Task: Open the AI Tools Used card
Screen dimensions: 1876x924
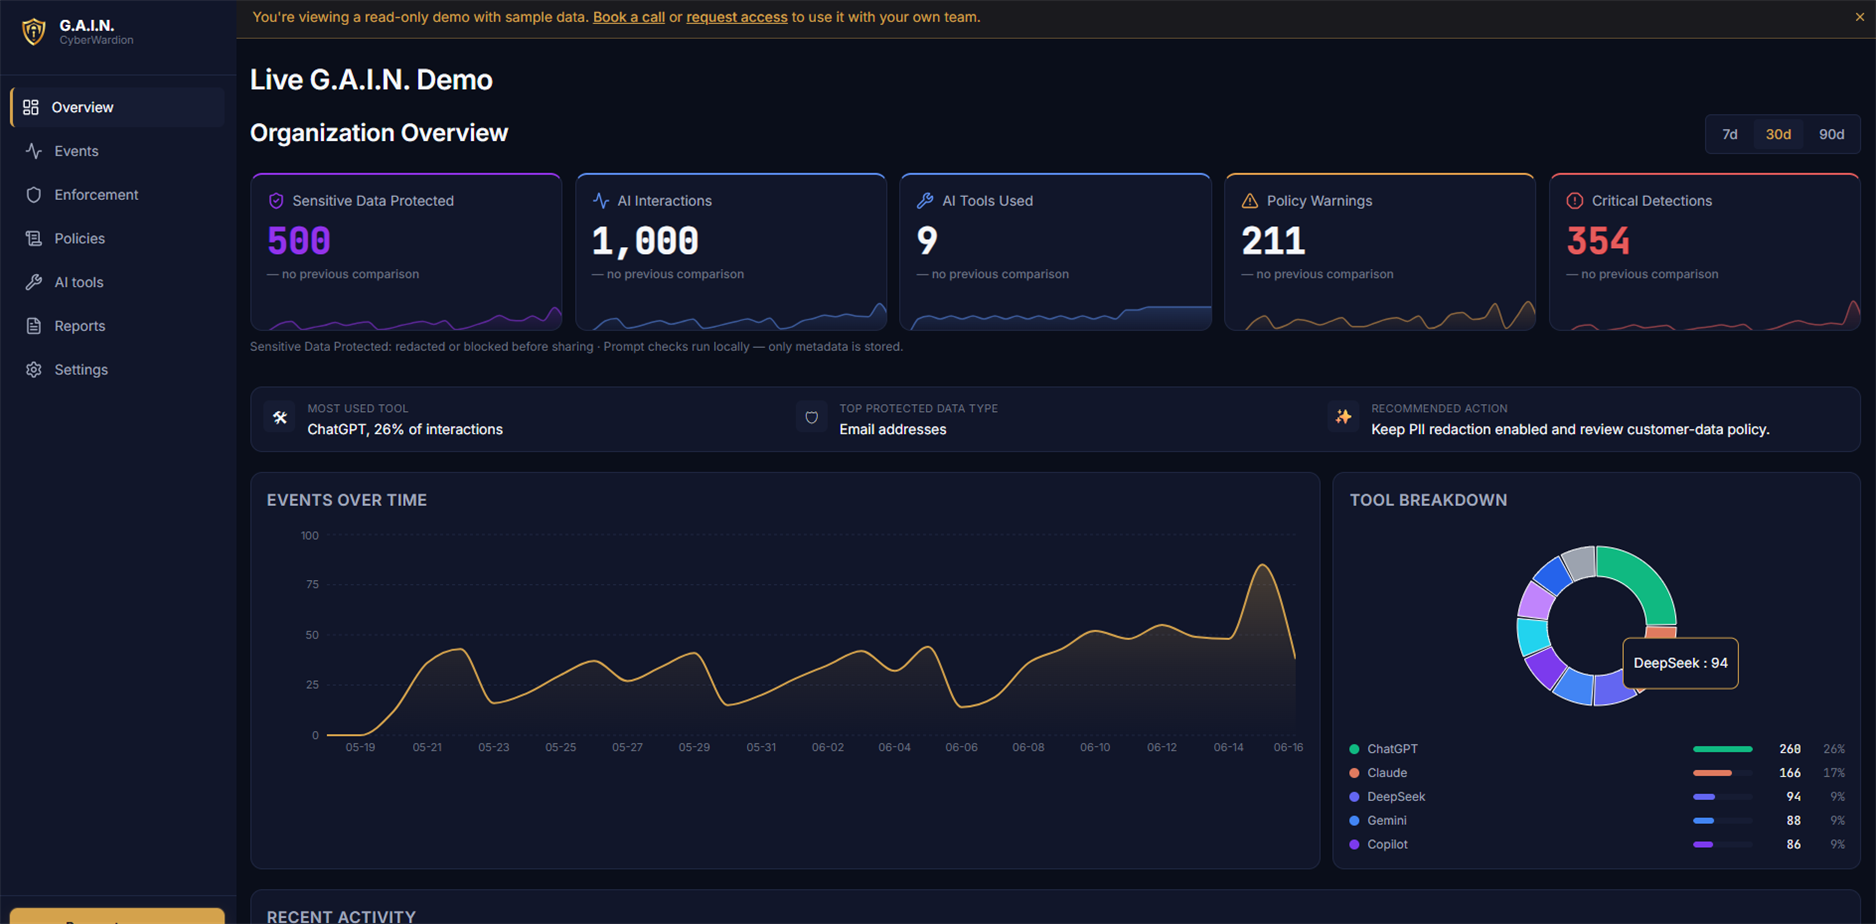Action: point(1055,252)
